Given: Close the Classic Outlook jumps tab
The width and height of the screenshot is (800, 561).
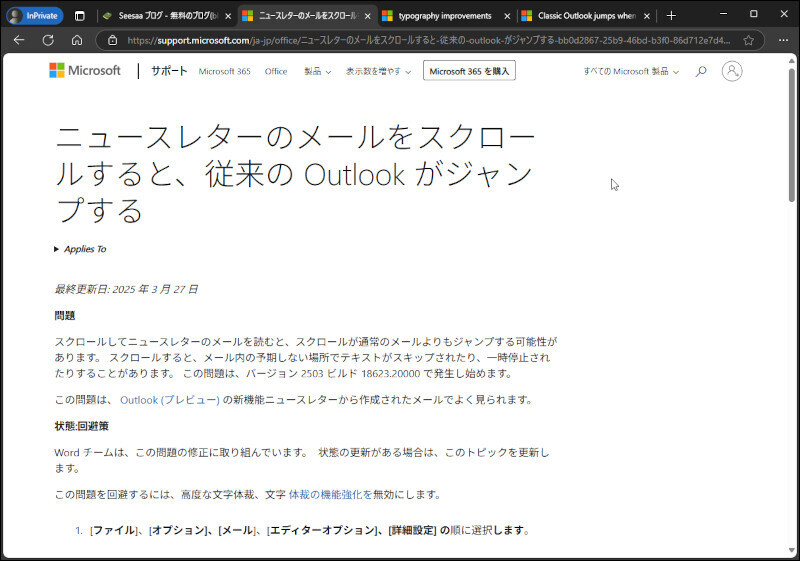Looking at the screenshot, I should (x=647, y=16).
